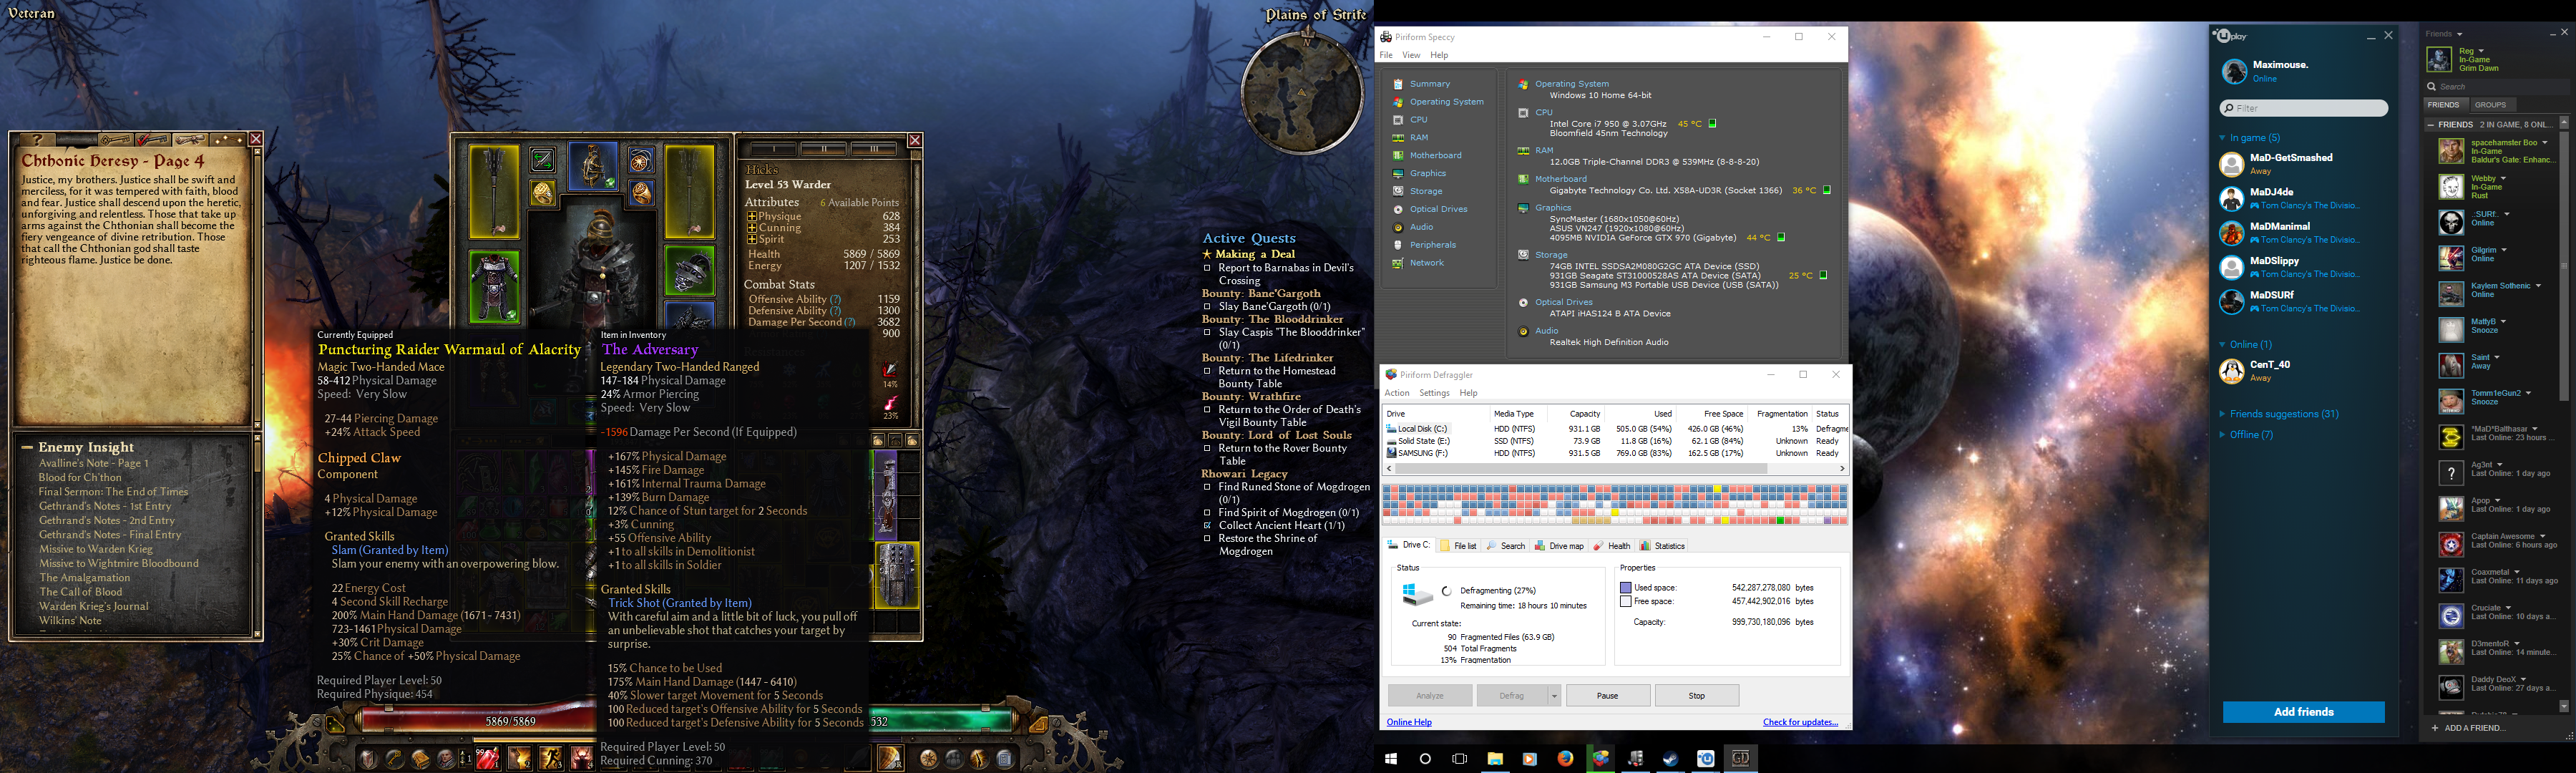Open Action menu in Defraggler
This screenshot has height=773, width=2576.
pyautogui.click(x=1397, y=394)
